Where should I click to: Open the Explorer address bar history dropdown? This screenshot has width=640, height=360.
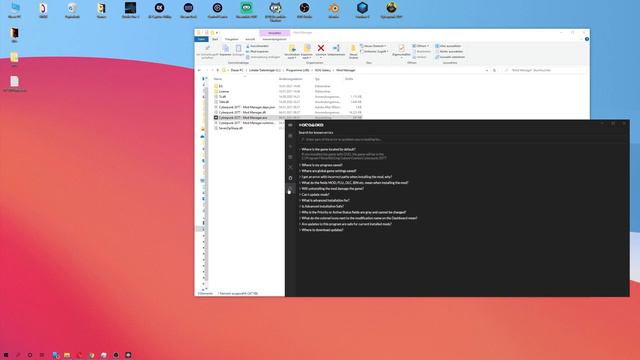(487, 70)
